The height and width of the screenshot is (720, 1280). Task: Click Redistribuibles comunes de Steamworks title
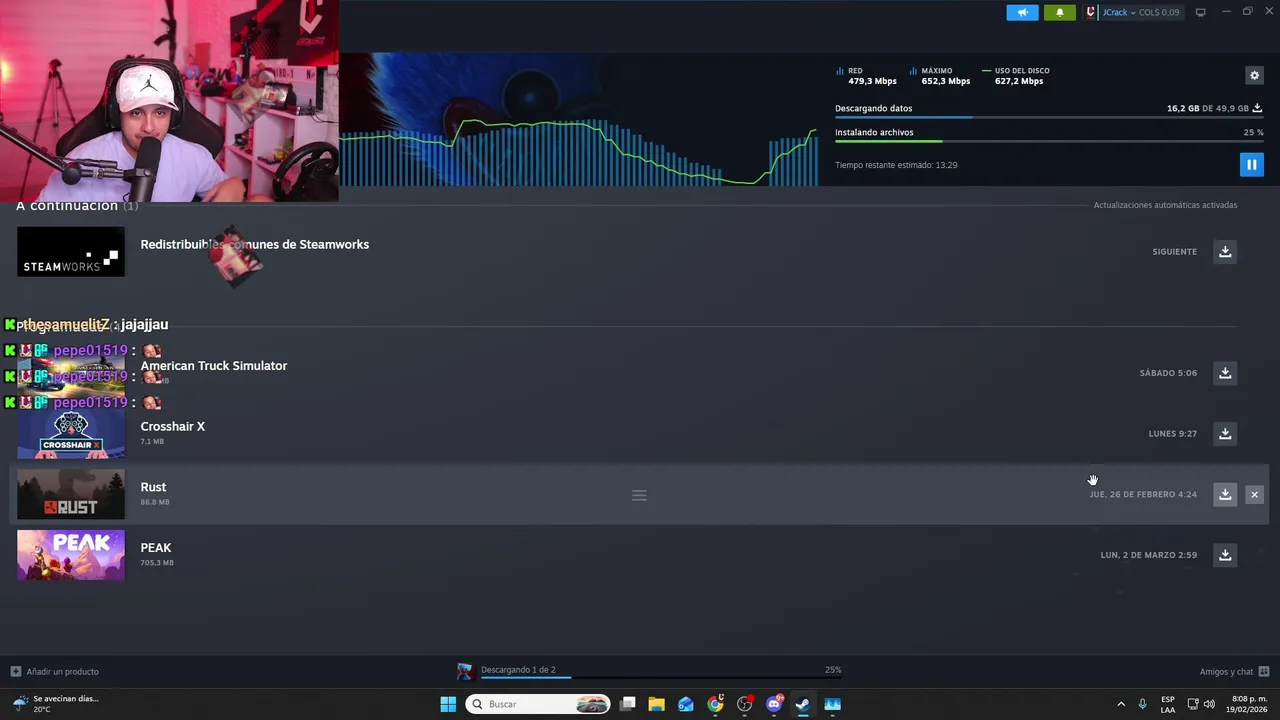(x=255, y=244)
